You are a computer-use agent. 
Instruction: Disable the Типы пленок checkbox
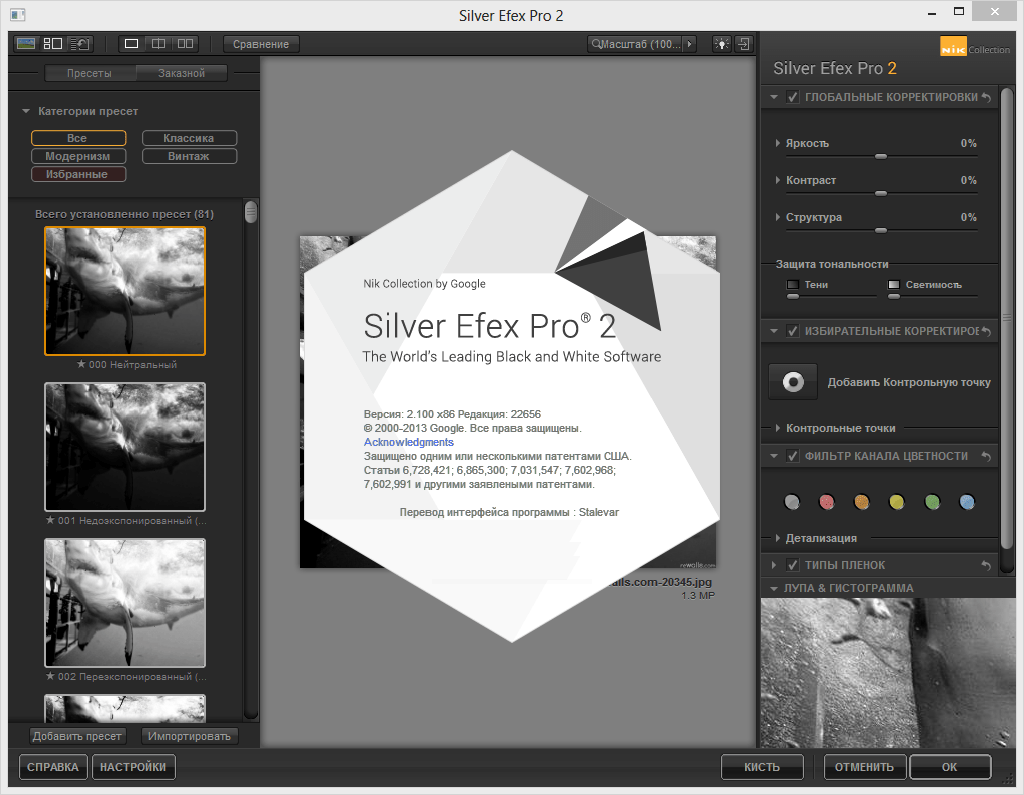click(793, 565)
